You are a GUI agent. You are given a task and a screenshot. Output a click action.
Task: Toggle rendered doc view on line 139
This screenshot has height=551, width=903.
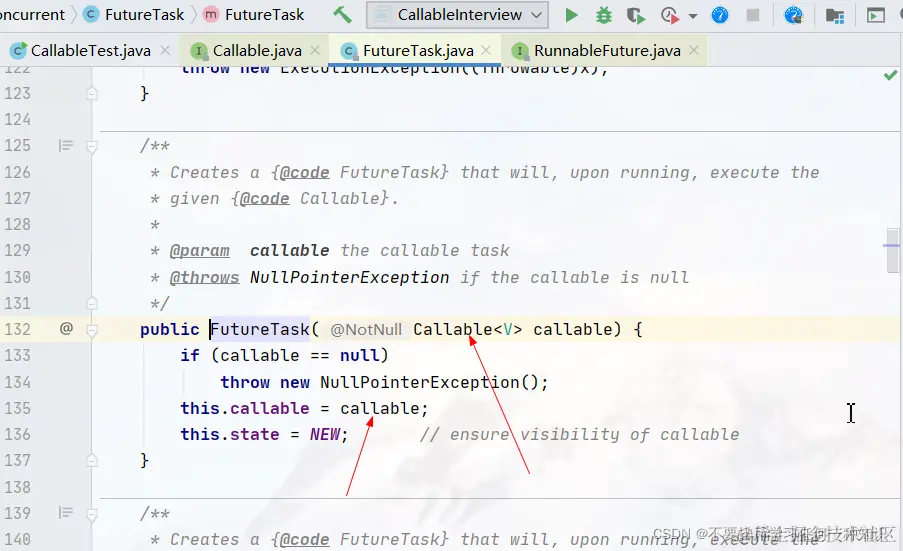pyautogui.click(x=66, y=512)
